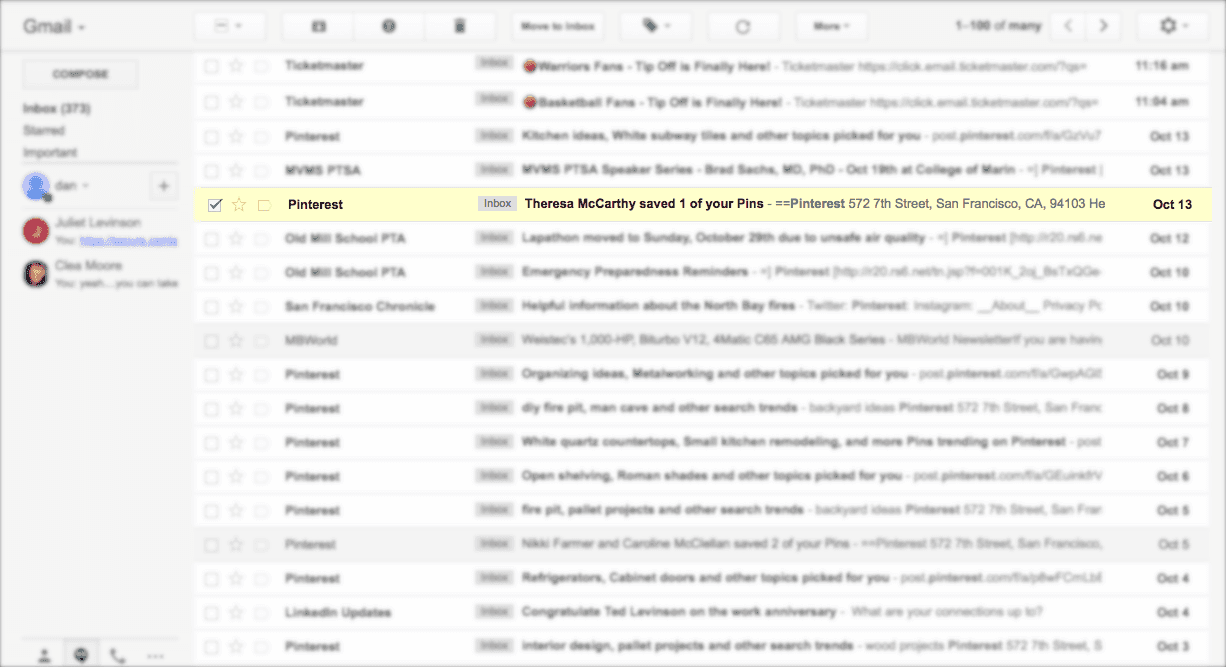Viewport: 1226px width, 667px height.
Task: Go to the newer messages with the left arrow
Action: (1070, 26)
